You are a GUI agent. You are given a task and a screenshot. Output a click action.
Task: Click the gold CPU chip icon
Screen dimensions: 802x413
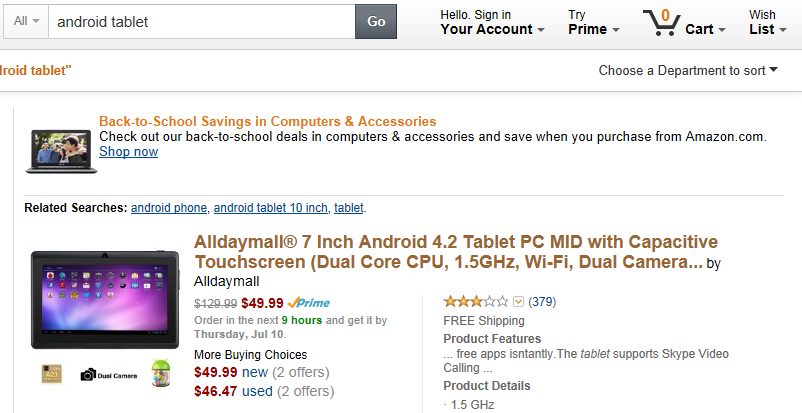tap(53, 374)
